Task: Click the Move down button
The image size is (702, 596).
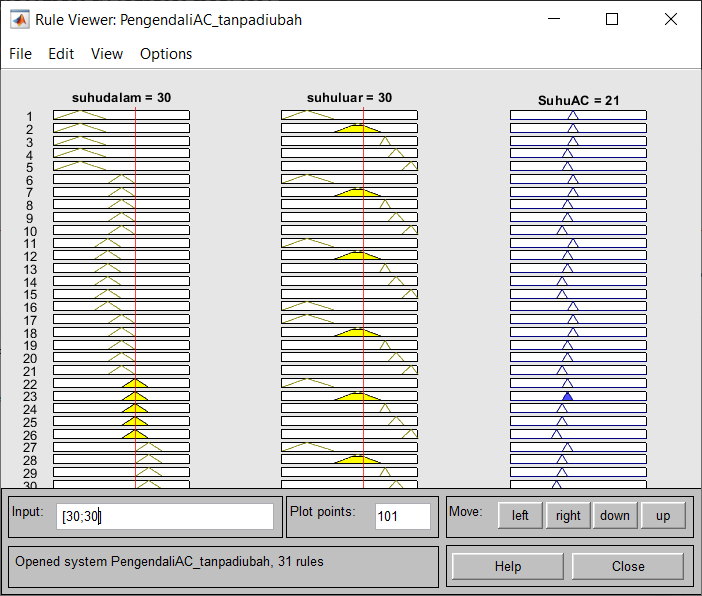Action: 615,515
